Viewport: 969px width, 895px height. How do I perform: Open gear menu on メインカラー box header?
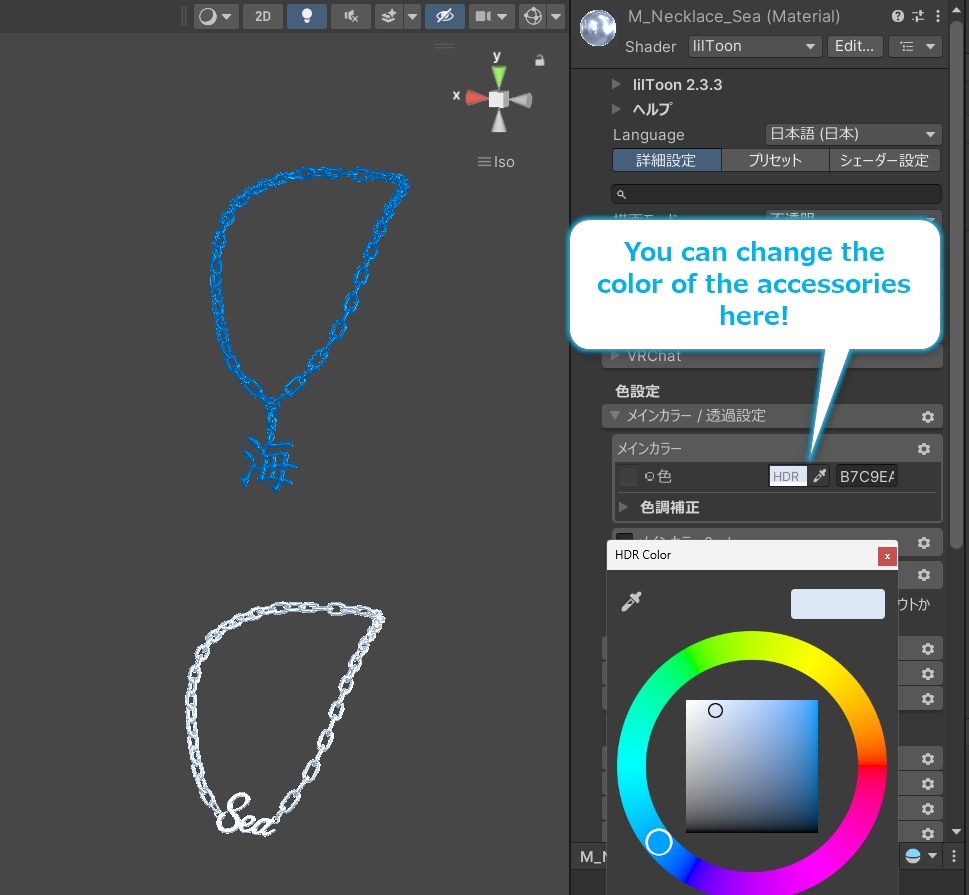[x=924, y=449]
